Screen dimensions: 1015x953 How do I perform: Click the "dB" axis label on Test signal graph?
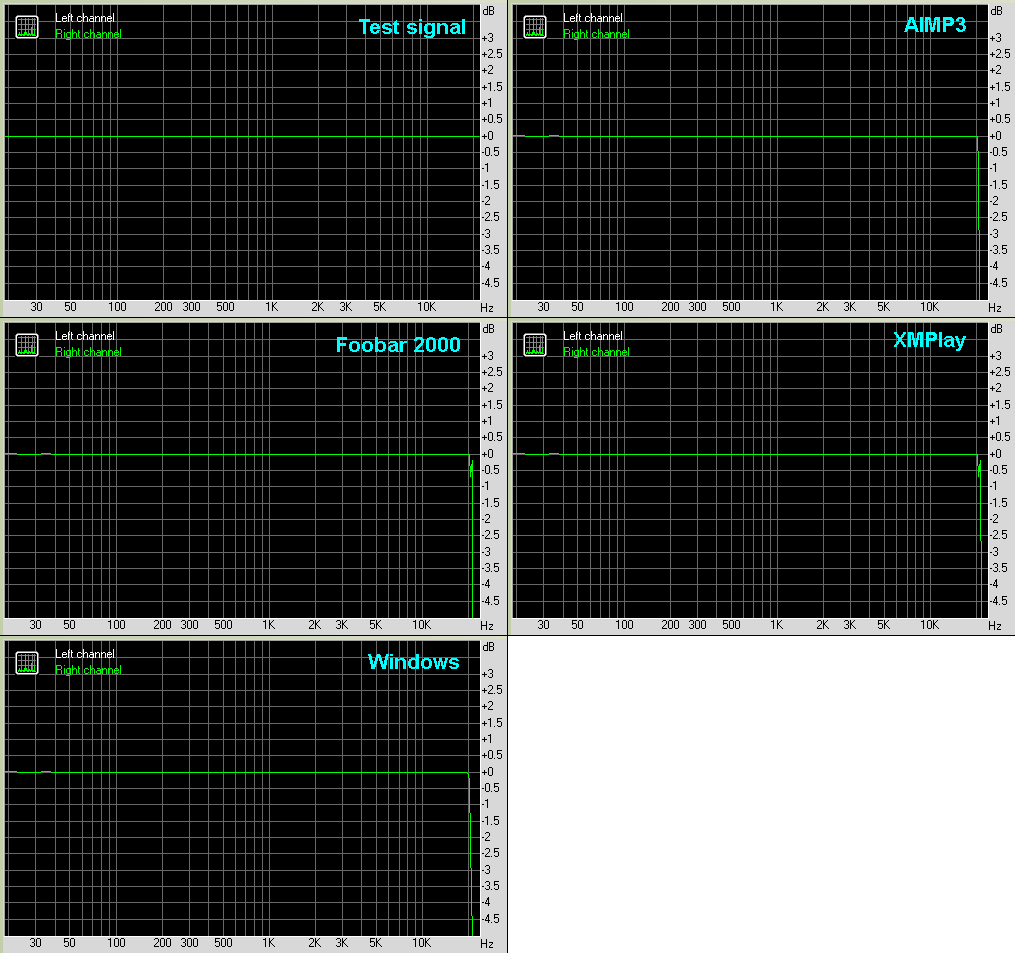488,11
